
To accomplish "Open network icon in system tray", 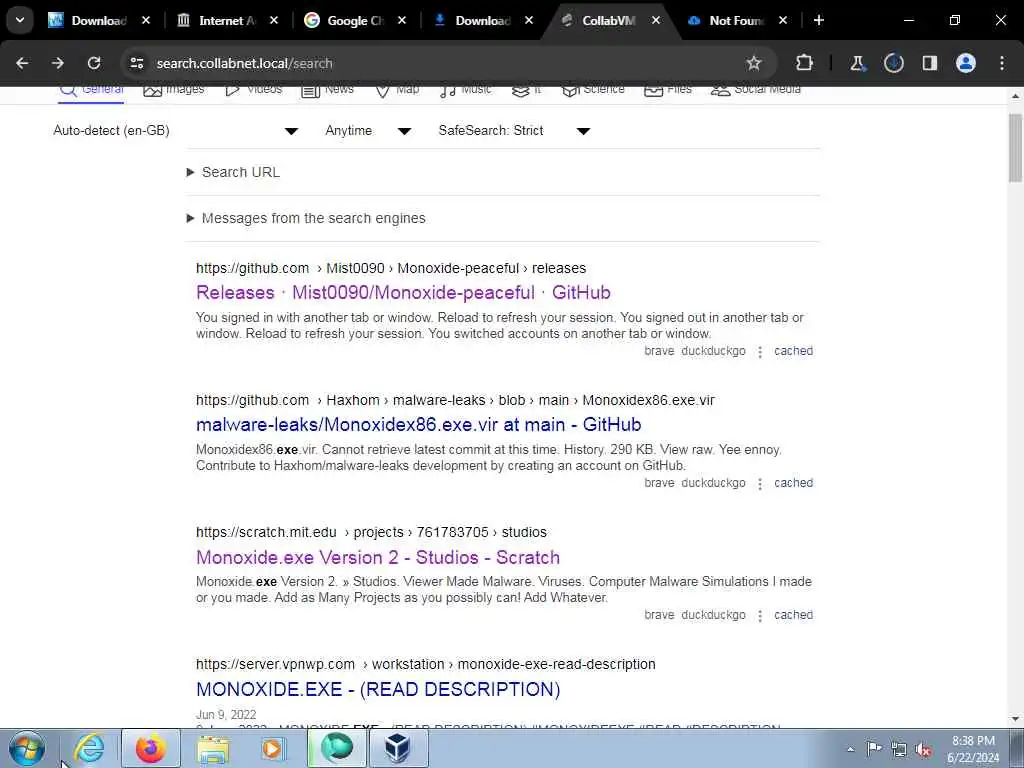I will coord(899,749).
